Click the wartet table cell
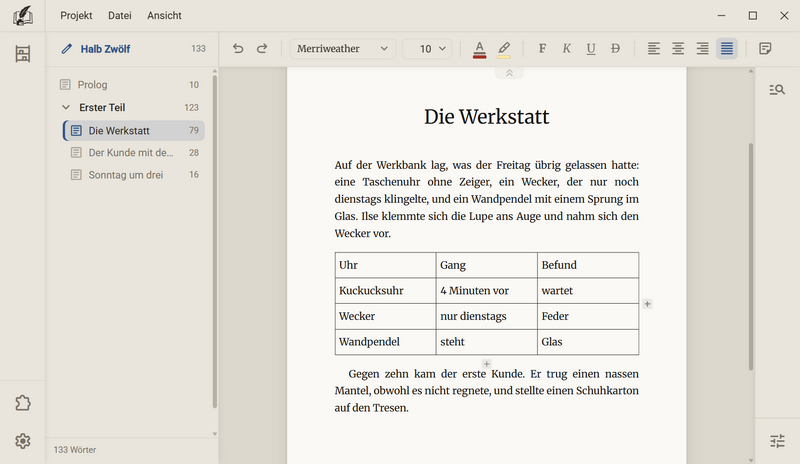Screen dimensions: 800x464 click(x=588, y=290)
